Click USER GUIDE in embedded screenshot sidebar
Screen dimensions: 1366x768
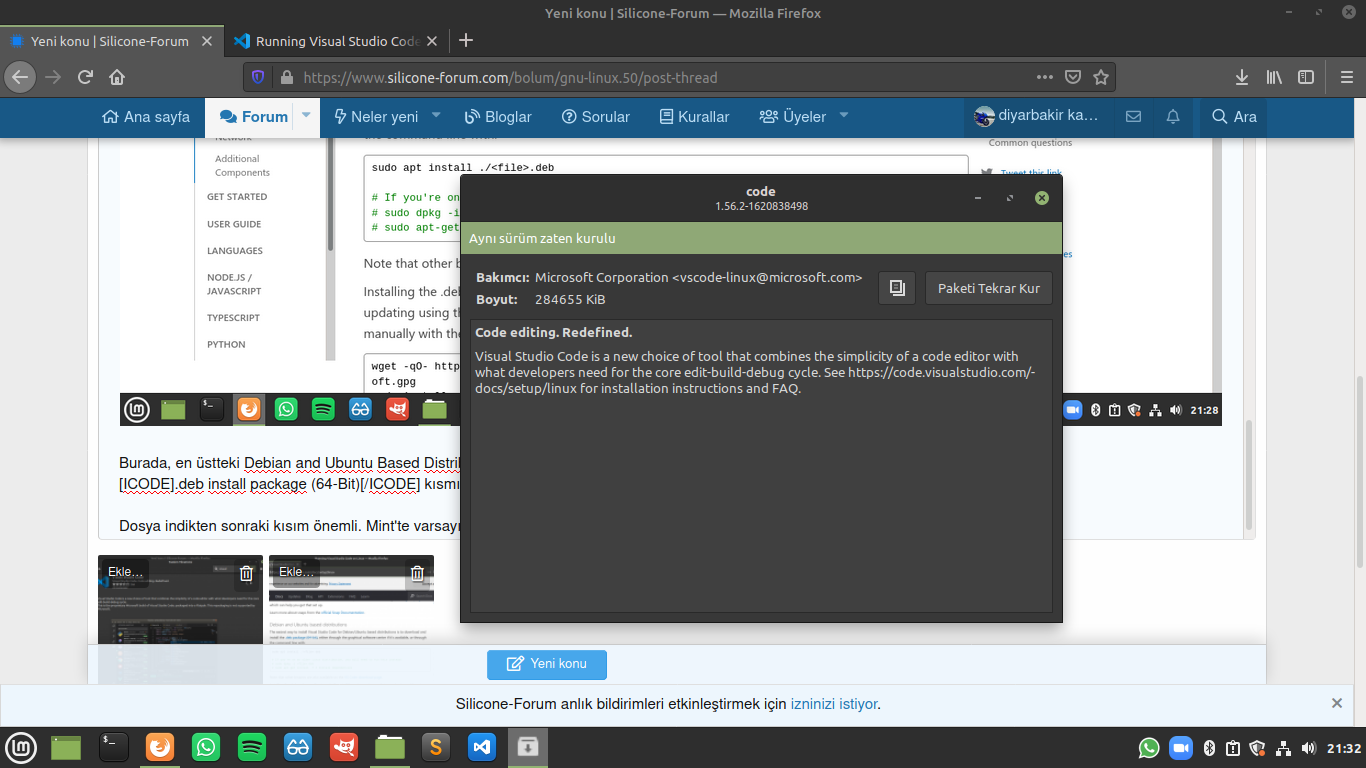pyautogui.click(x=234, y=224)
